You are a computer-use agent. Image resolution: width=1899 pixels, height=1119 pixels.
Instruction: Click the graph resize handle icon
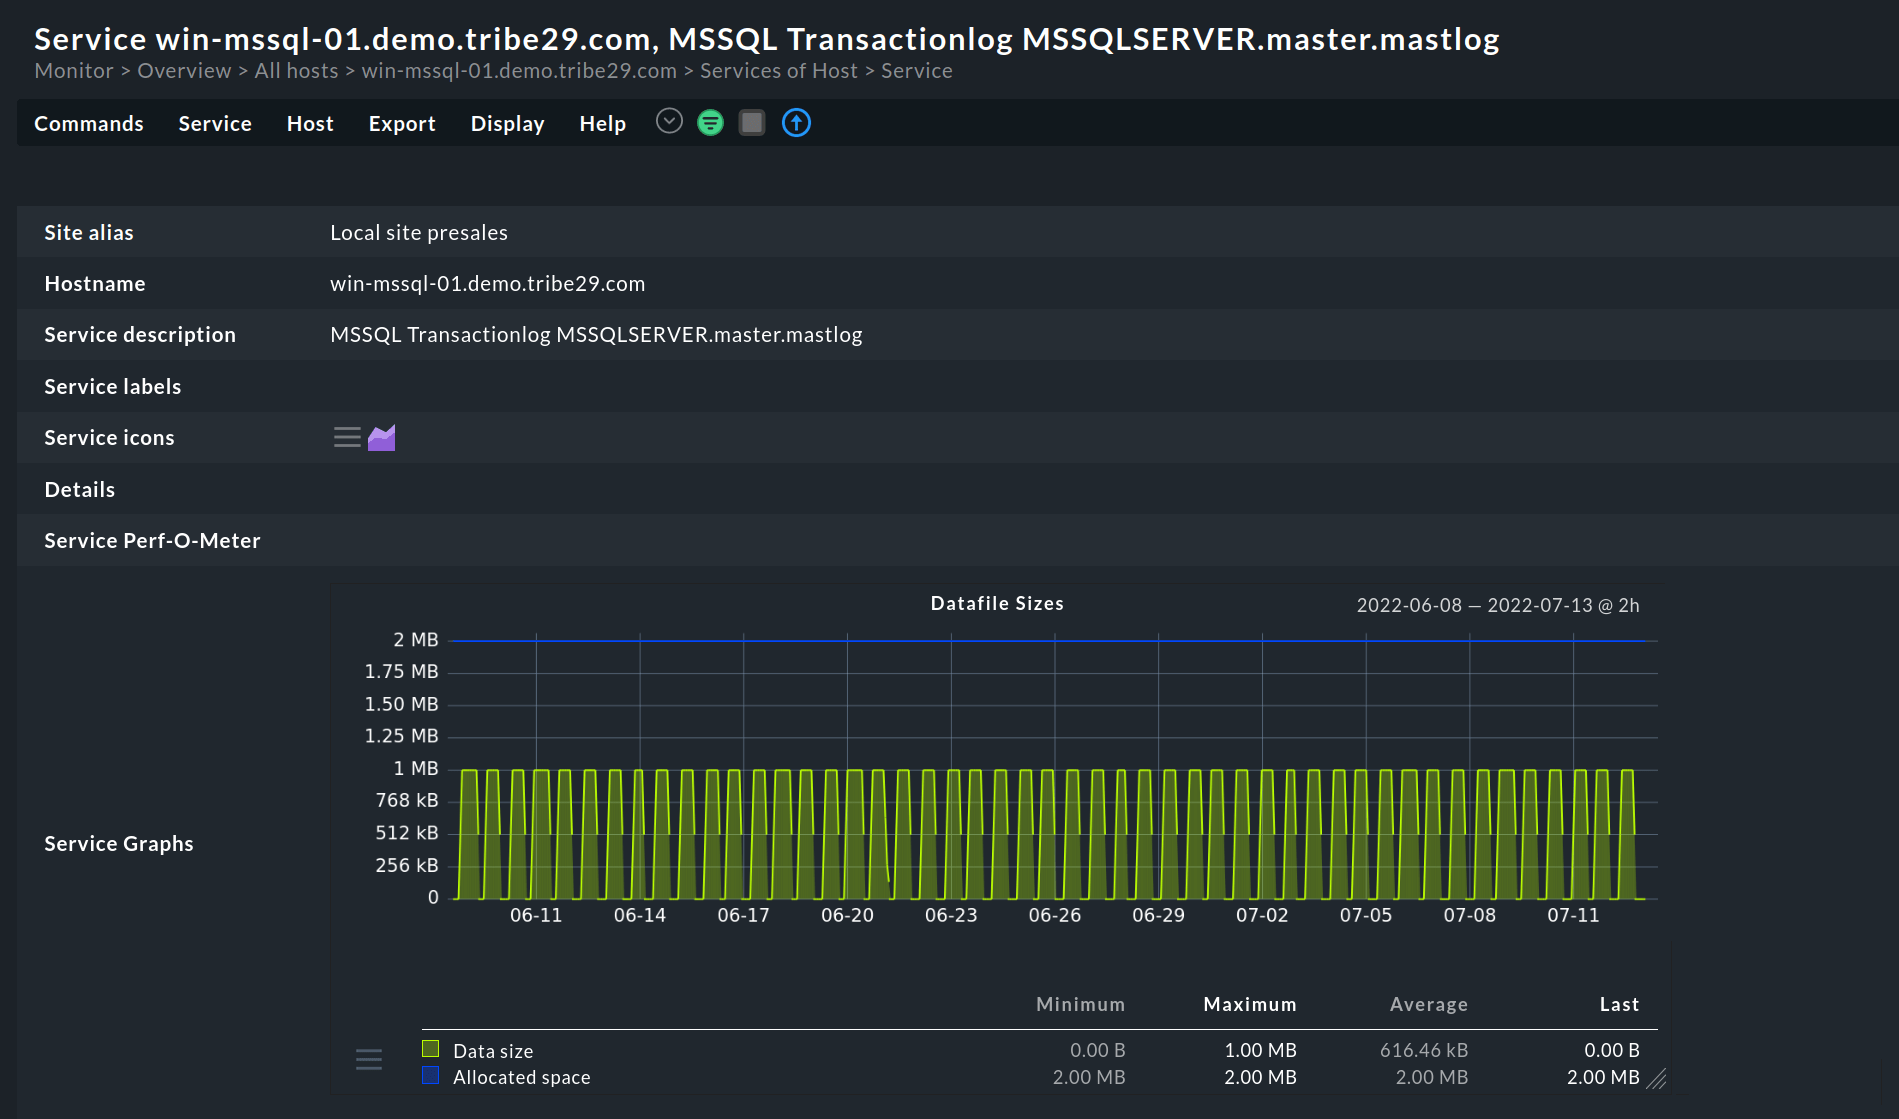(1656, 1079)
